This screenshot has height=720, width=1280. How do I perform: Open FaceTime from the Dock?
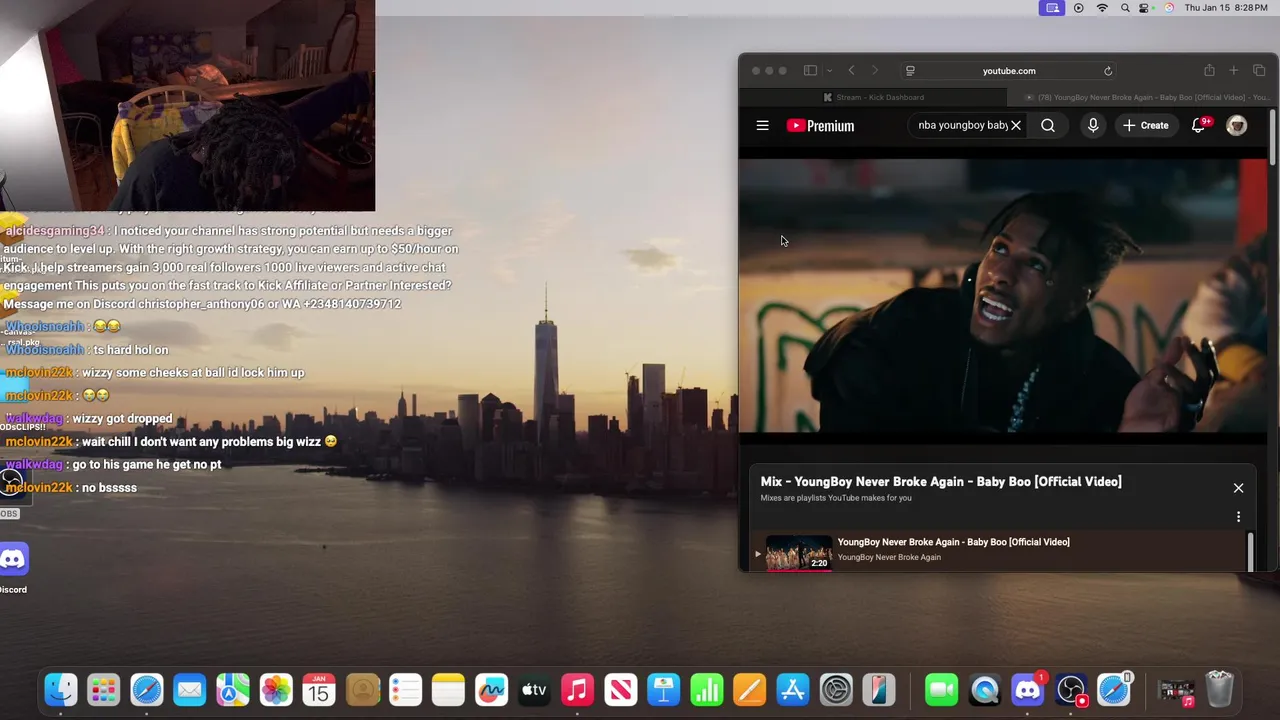coord(941,690)
